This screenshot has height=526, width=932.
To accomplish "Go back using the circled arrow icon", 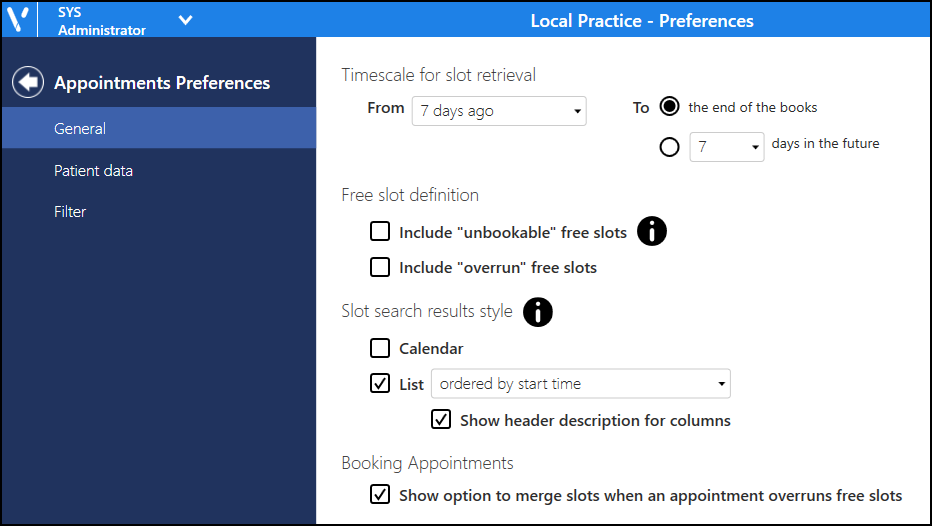I will tap(28, 82).
